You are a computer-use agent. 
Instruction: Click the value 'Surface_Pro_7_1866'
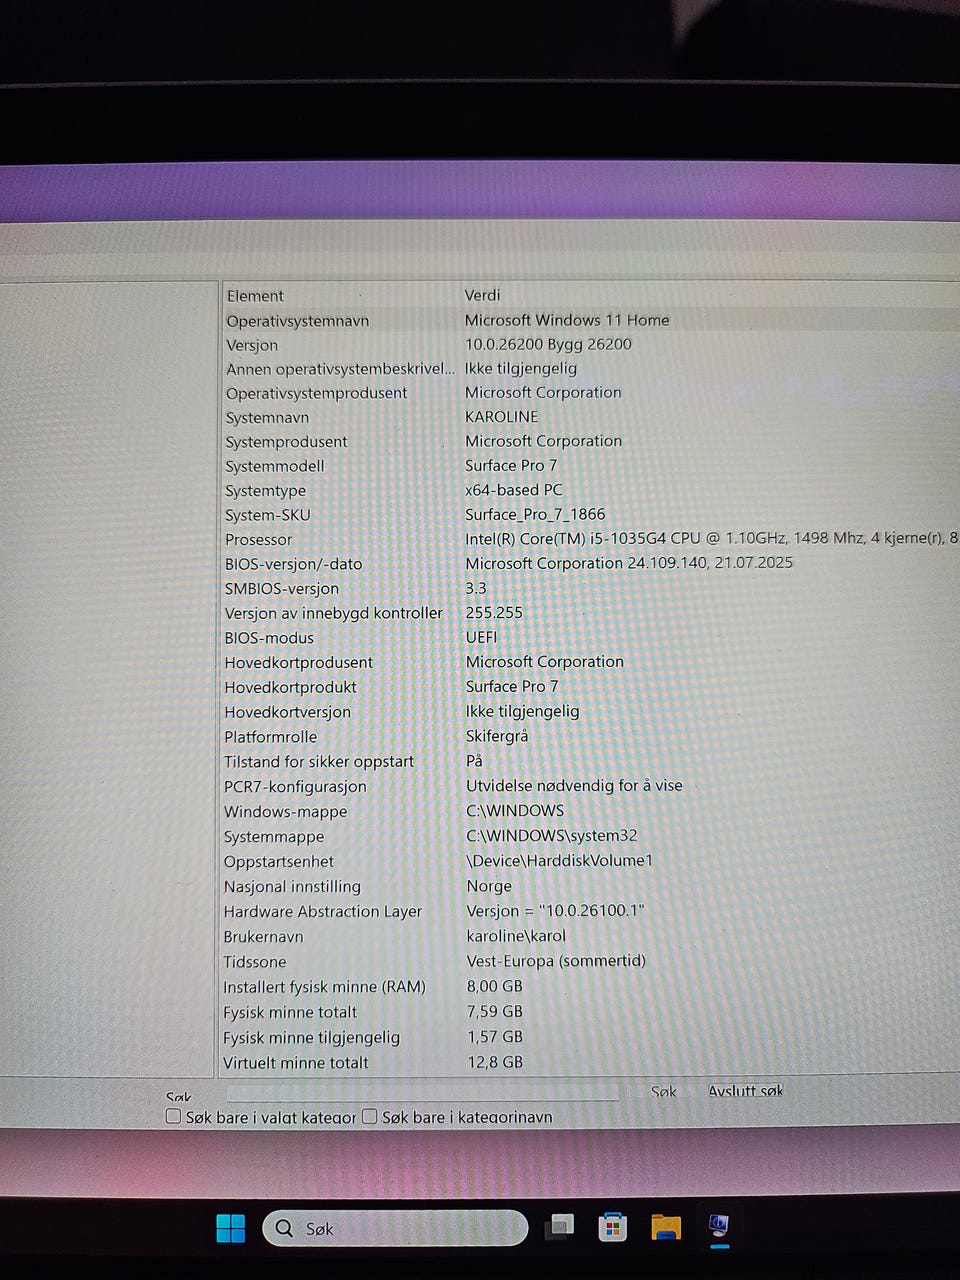tap(535, 514)
